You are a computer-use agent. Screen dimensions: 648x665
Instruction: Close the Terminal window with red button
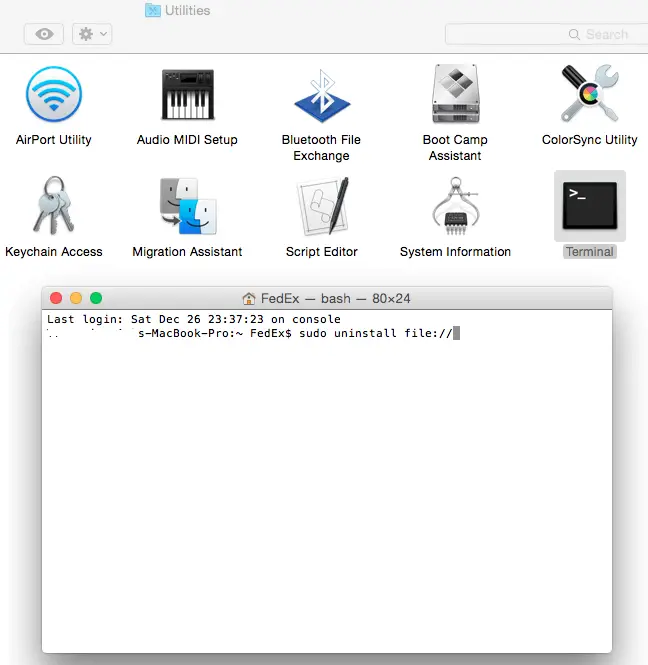(x=56, y=298)
